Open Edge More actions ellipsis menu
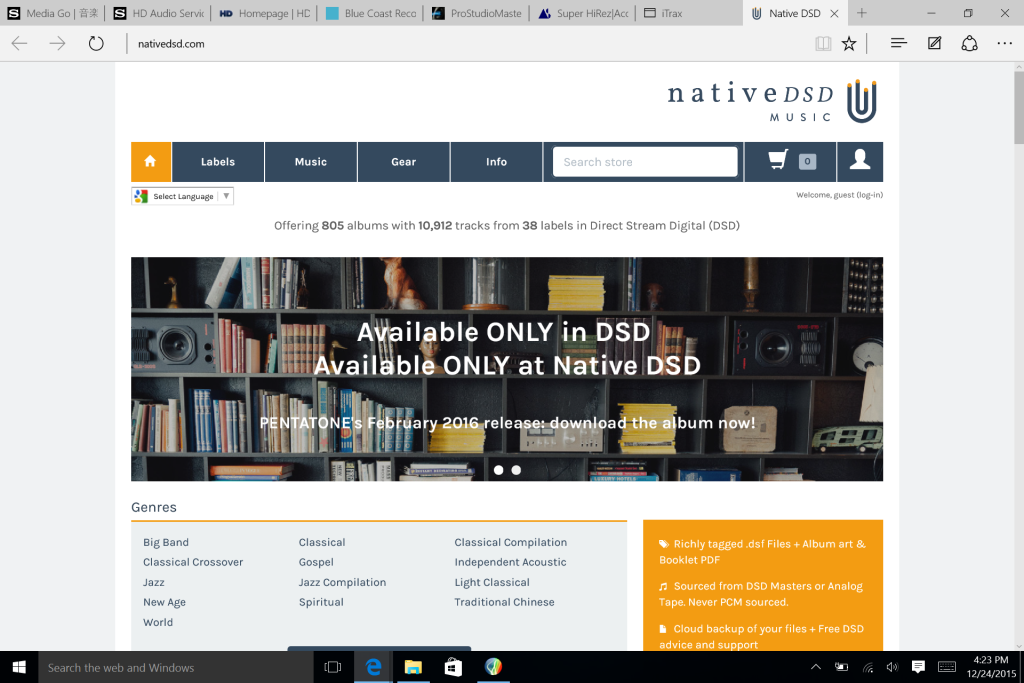Image resolution: width=1024 pixels, height=683 pixels. click(x=1004, y=43)
